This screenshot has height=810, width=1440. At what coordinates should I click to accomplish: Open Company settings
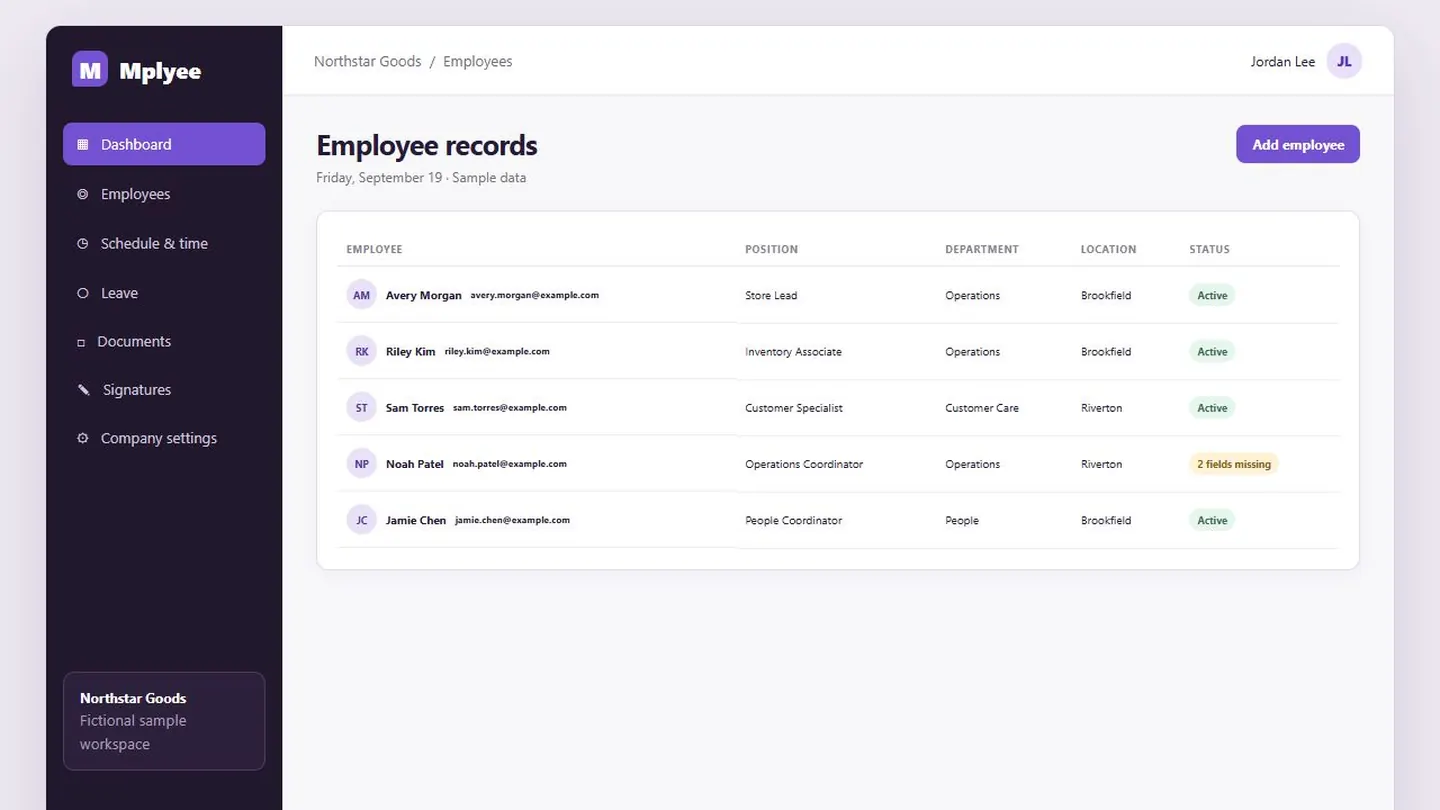click(x=164, y=438)
